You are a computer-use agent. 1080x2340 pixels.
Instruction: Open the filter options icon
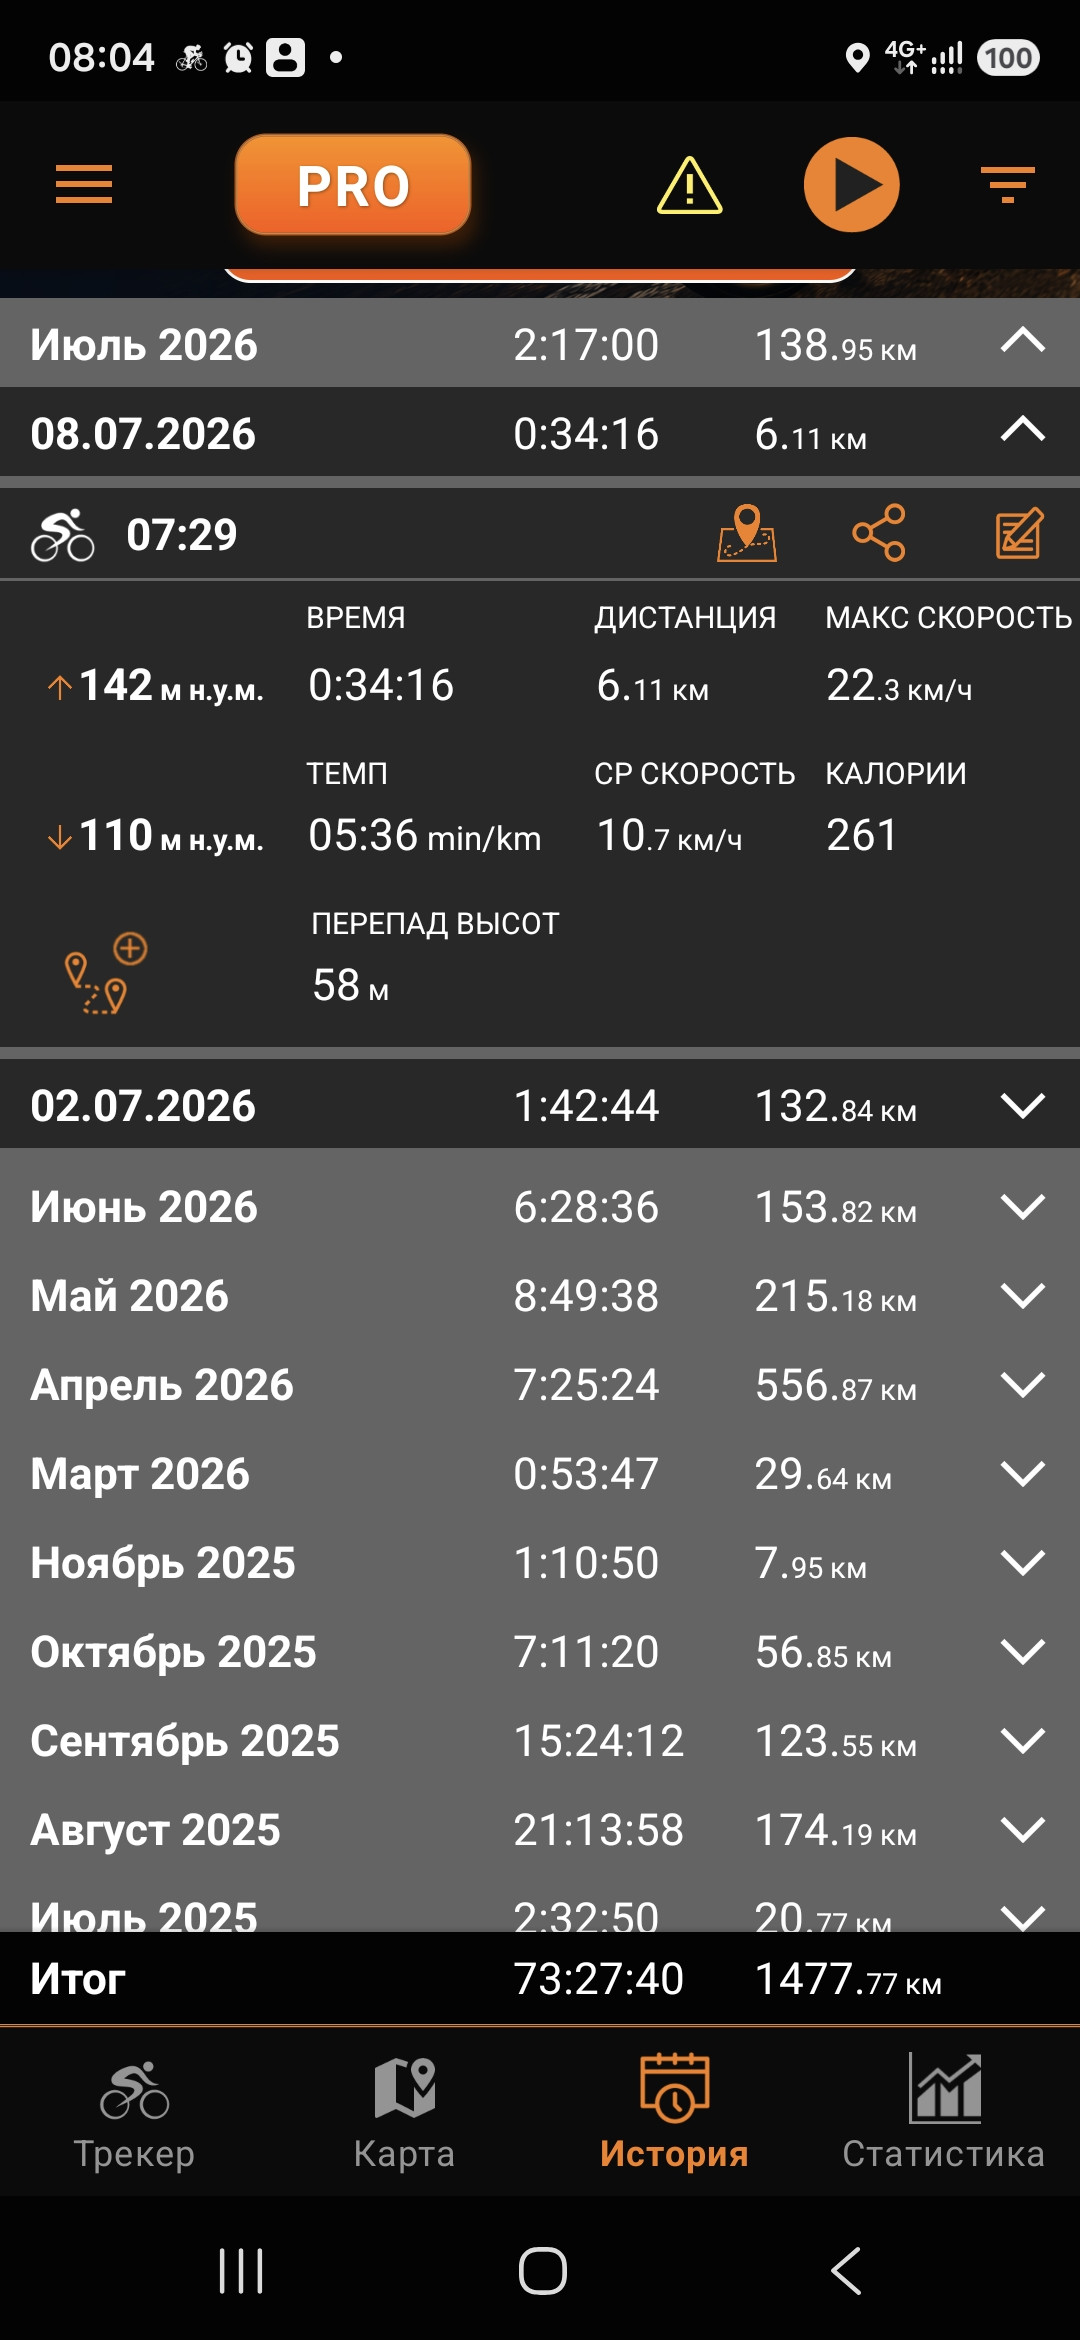[x=1007, y=185]
